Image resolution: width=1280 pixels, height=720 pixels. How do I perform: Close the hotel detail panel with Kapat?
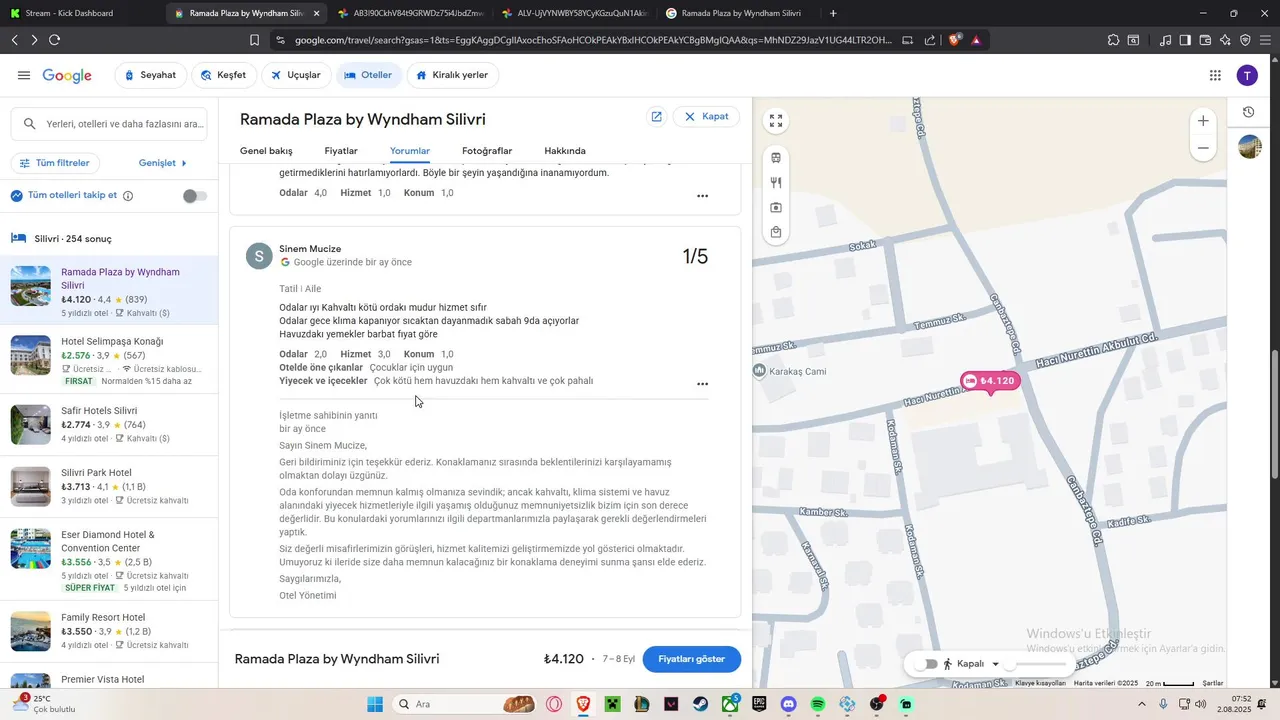coord(707,117)
